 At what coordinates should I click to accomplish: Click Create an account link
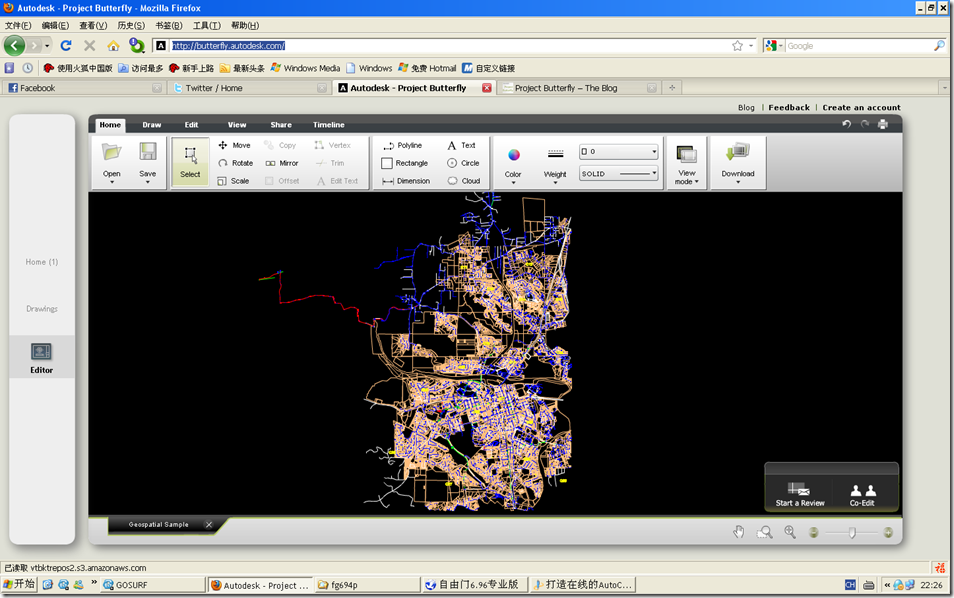(861, 108)
